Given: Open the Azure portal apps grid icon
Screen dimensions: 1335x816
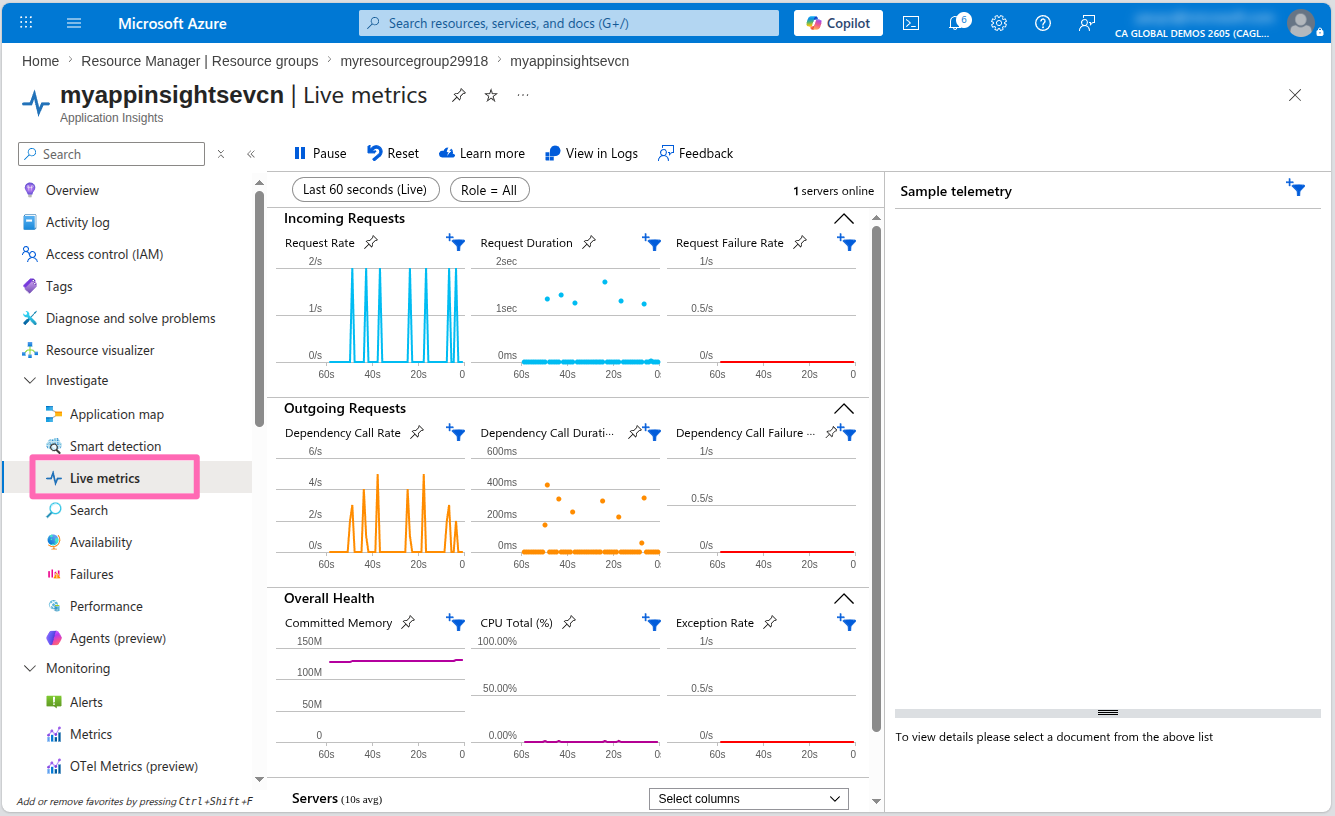Looking at the screenshot, I should coord(26,22).
